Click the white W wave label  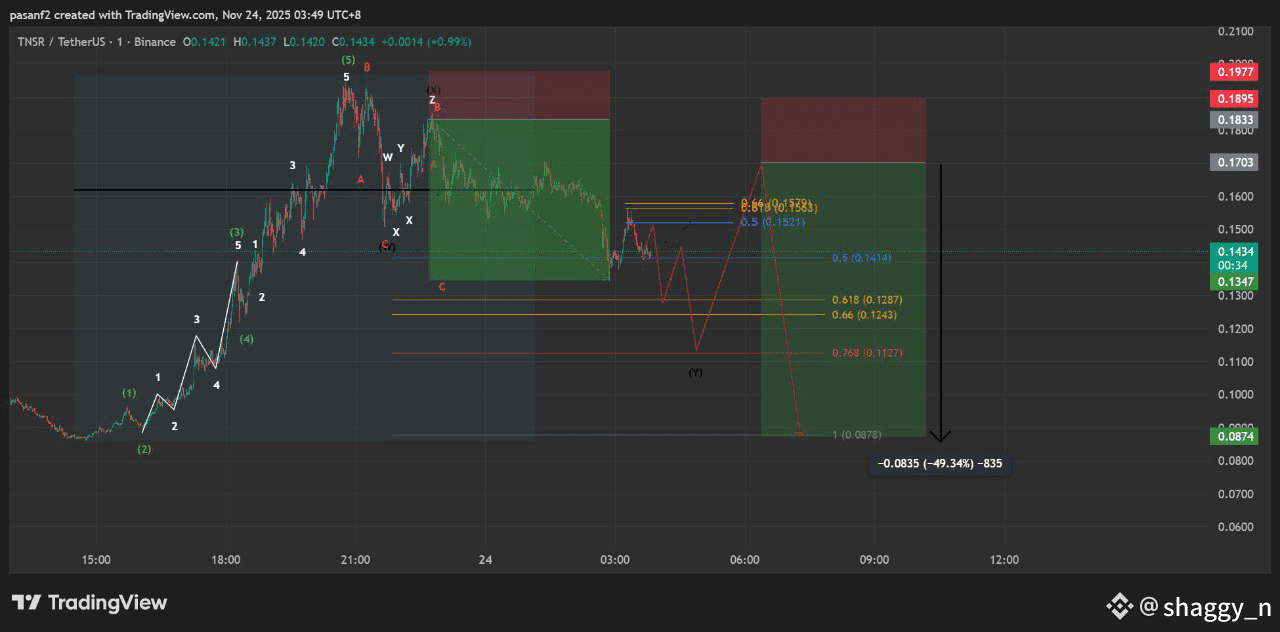(387, 157)
